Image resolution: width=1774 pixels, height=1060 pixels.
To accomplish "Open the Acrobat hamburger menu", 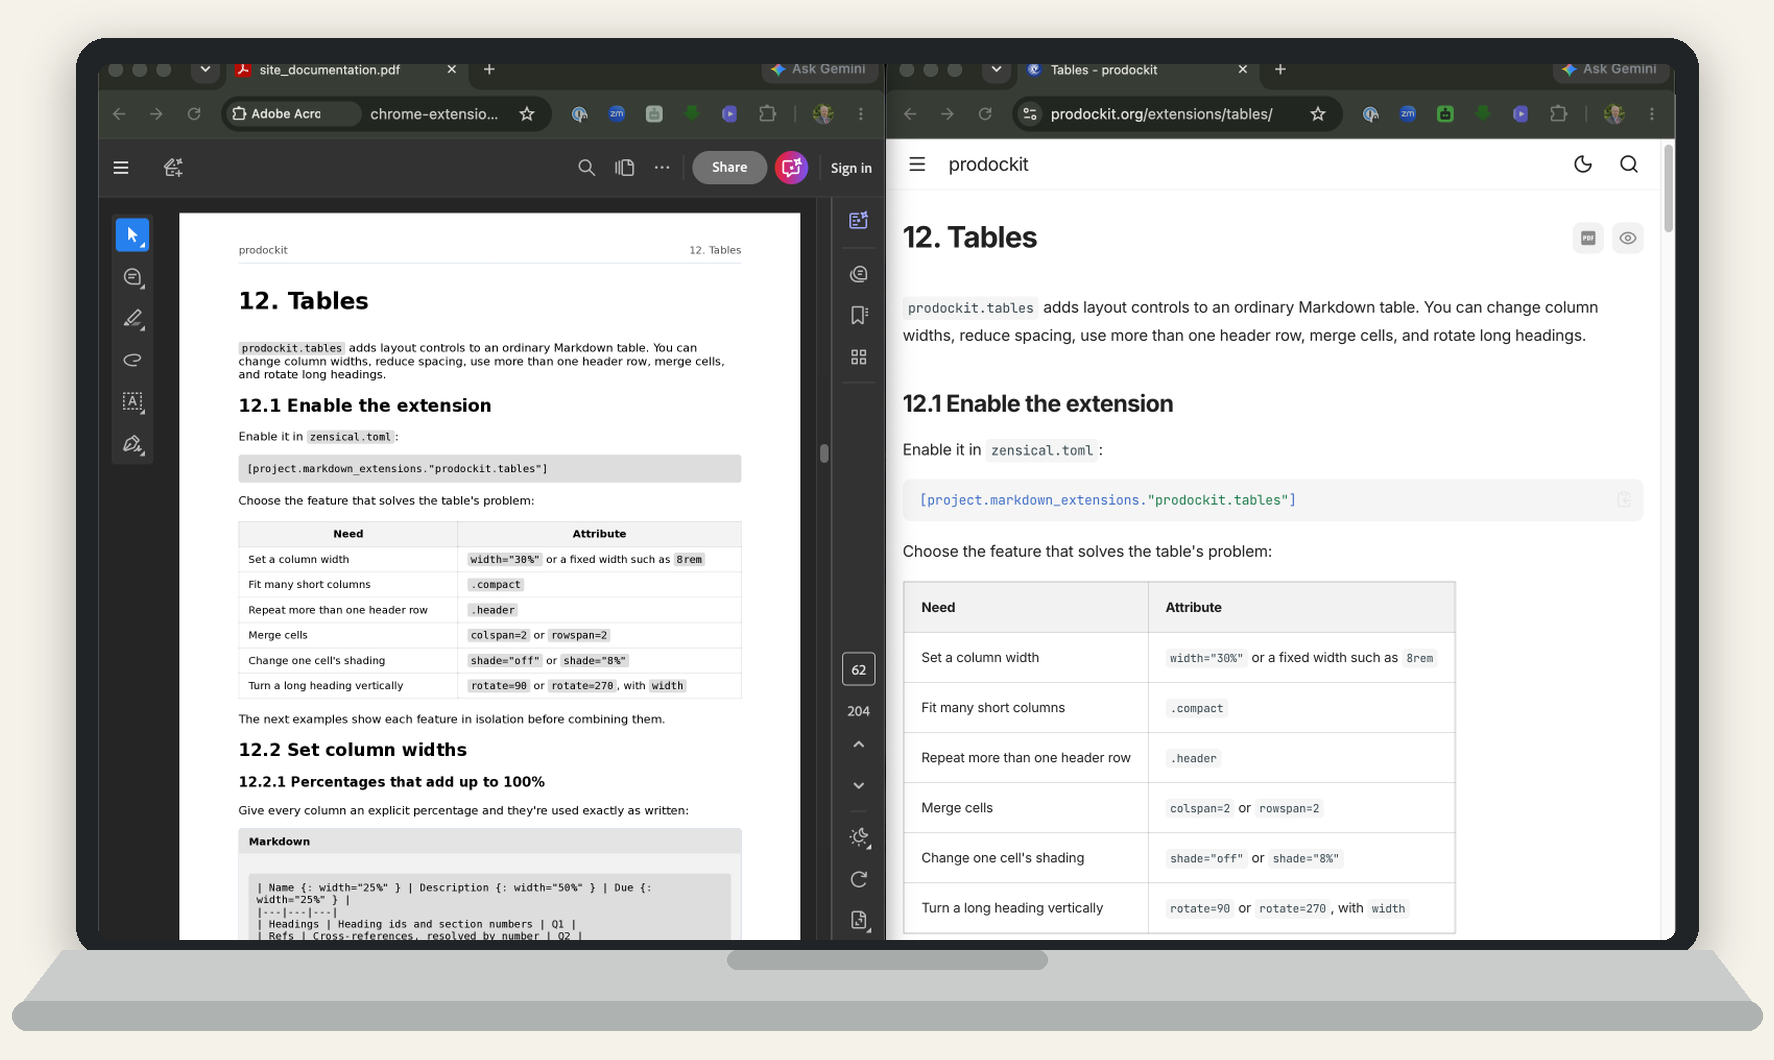I will [x=121, y=168].
